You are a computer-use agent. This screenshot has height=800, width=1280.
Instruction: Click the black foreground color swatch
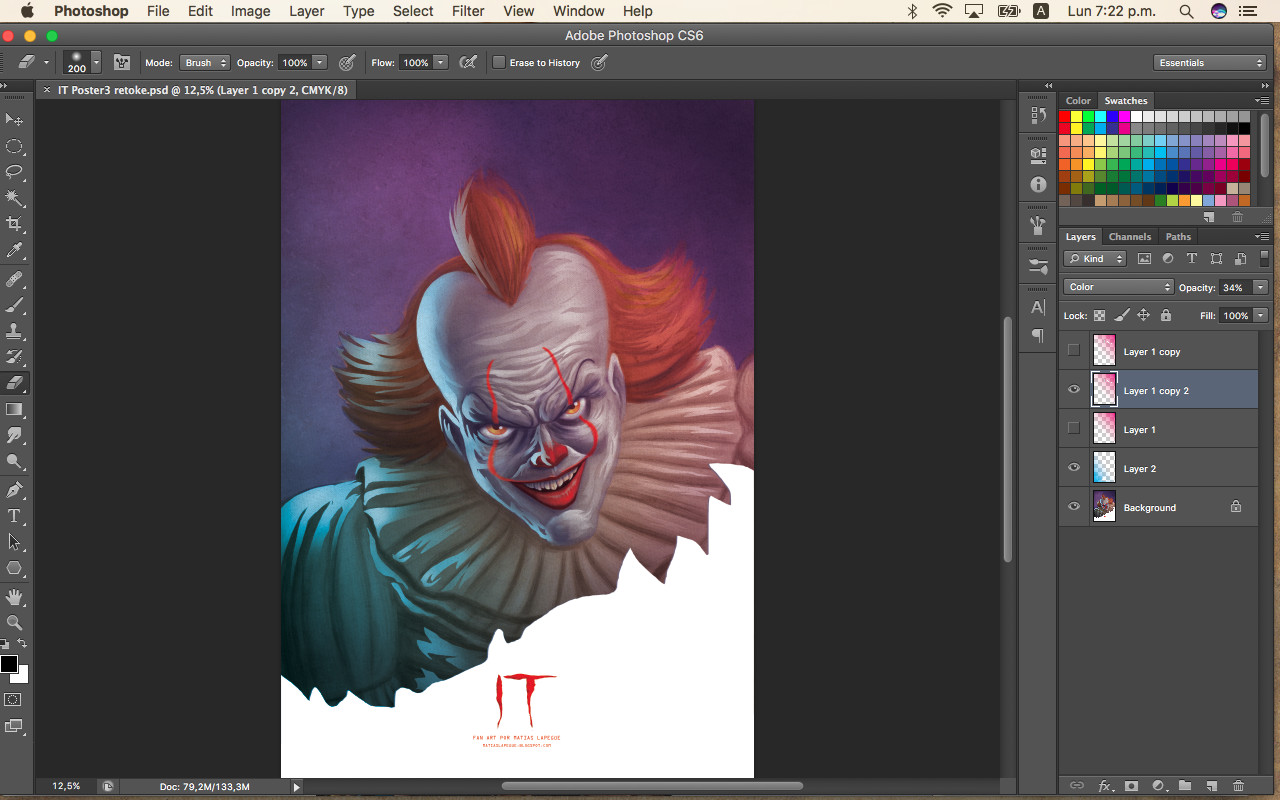(x=9, y=664)
